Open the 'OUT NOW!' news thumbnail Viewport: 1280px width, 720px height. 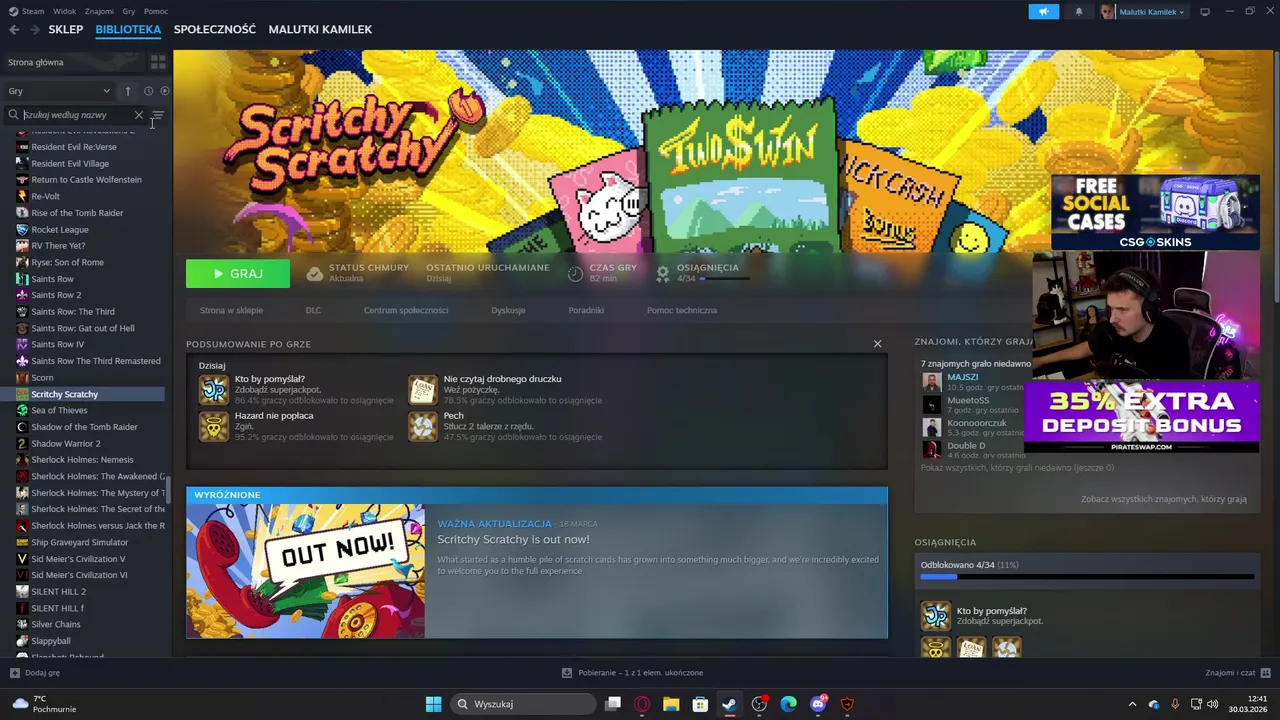[305, 571]
